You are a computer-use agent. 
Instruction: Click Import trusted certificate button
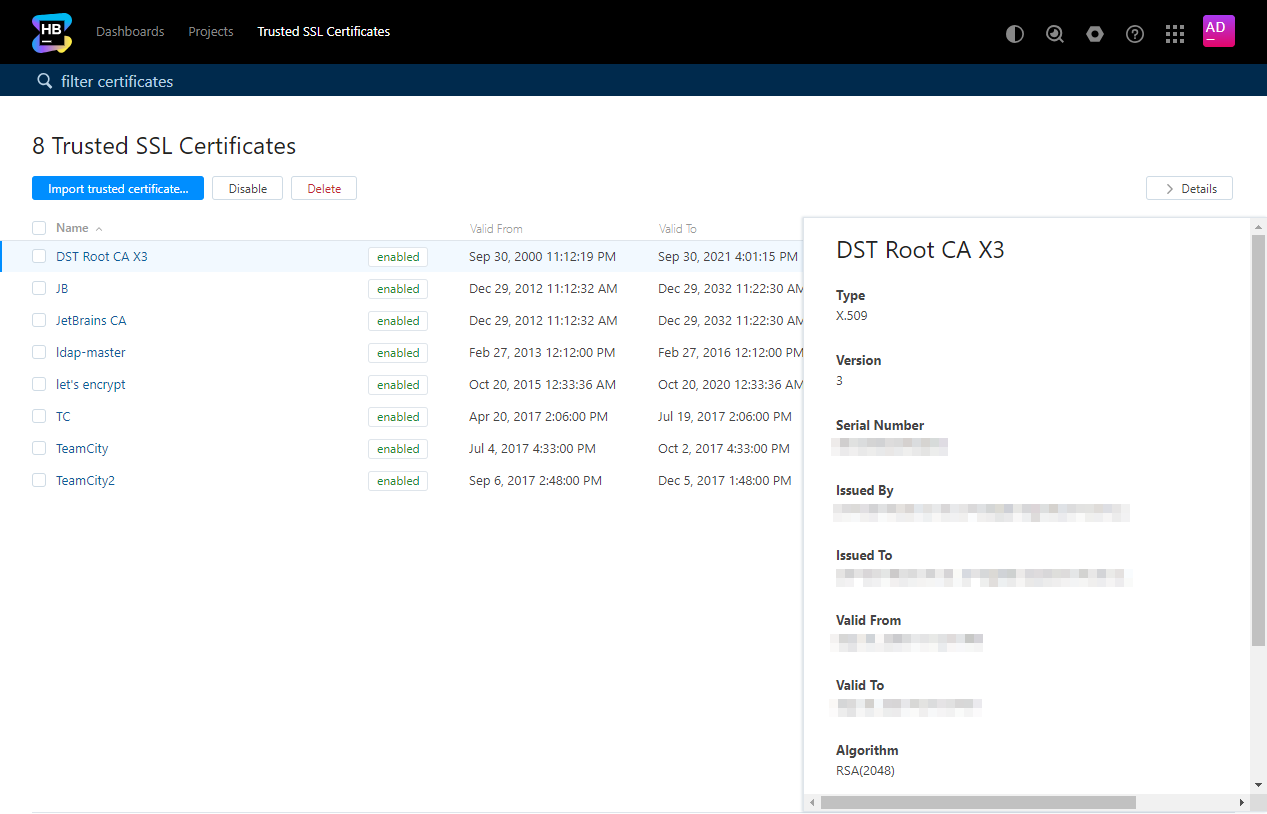[x=118, y=188]
